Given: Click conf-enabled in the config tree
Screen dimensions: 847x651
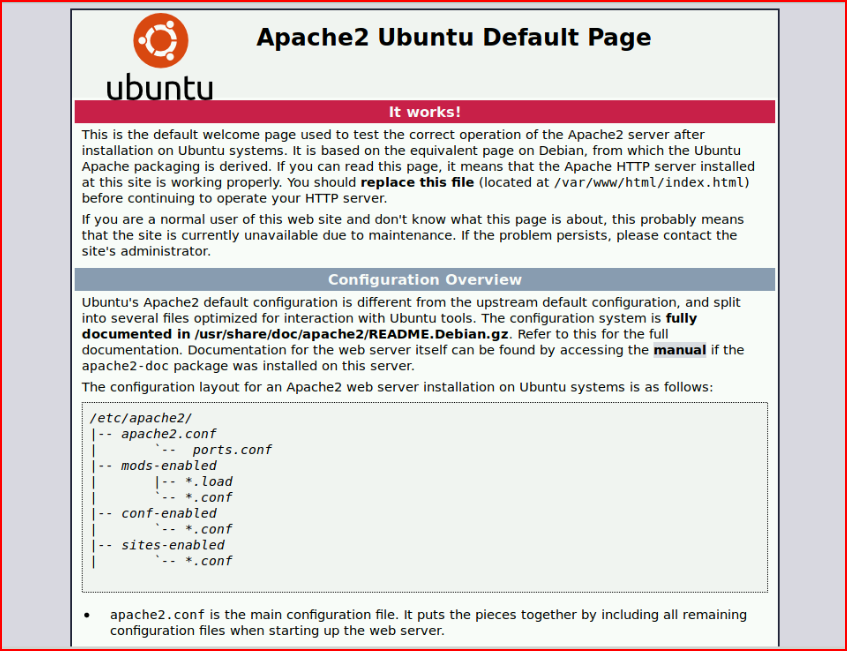Looking at the screenshot, I should [169, 513].
